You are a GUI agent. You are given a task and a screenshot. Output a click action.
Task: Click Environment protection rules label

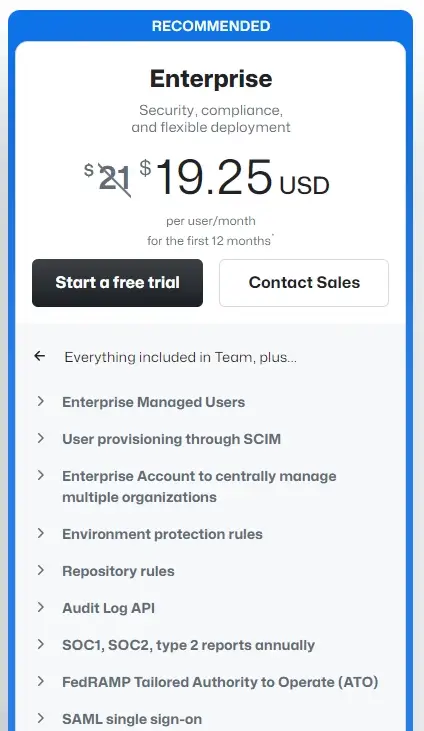162,534
